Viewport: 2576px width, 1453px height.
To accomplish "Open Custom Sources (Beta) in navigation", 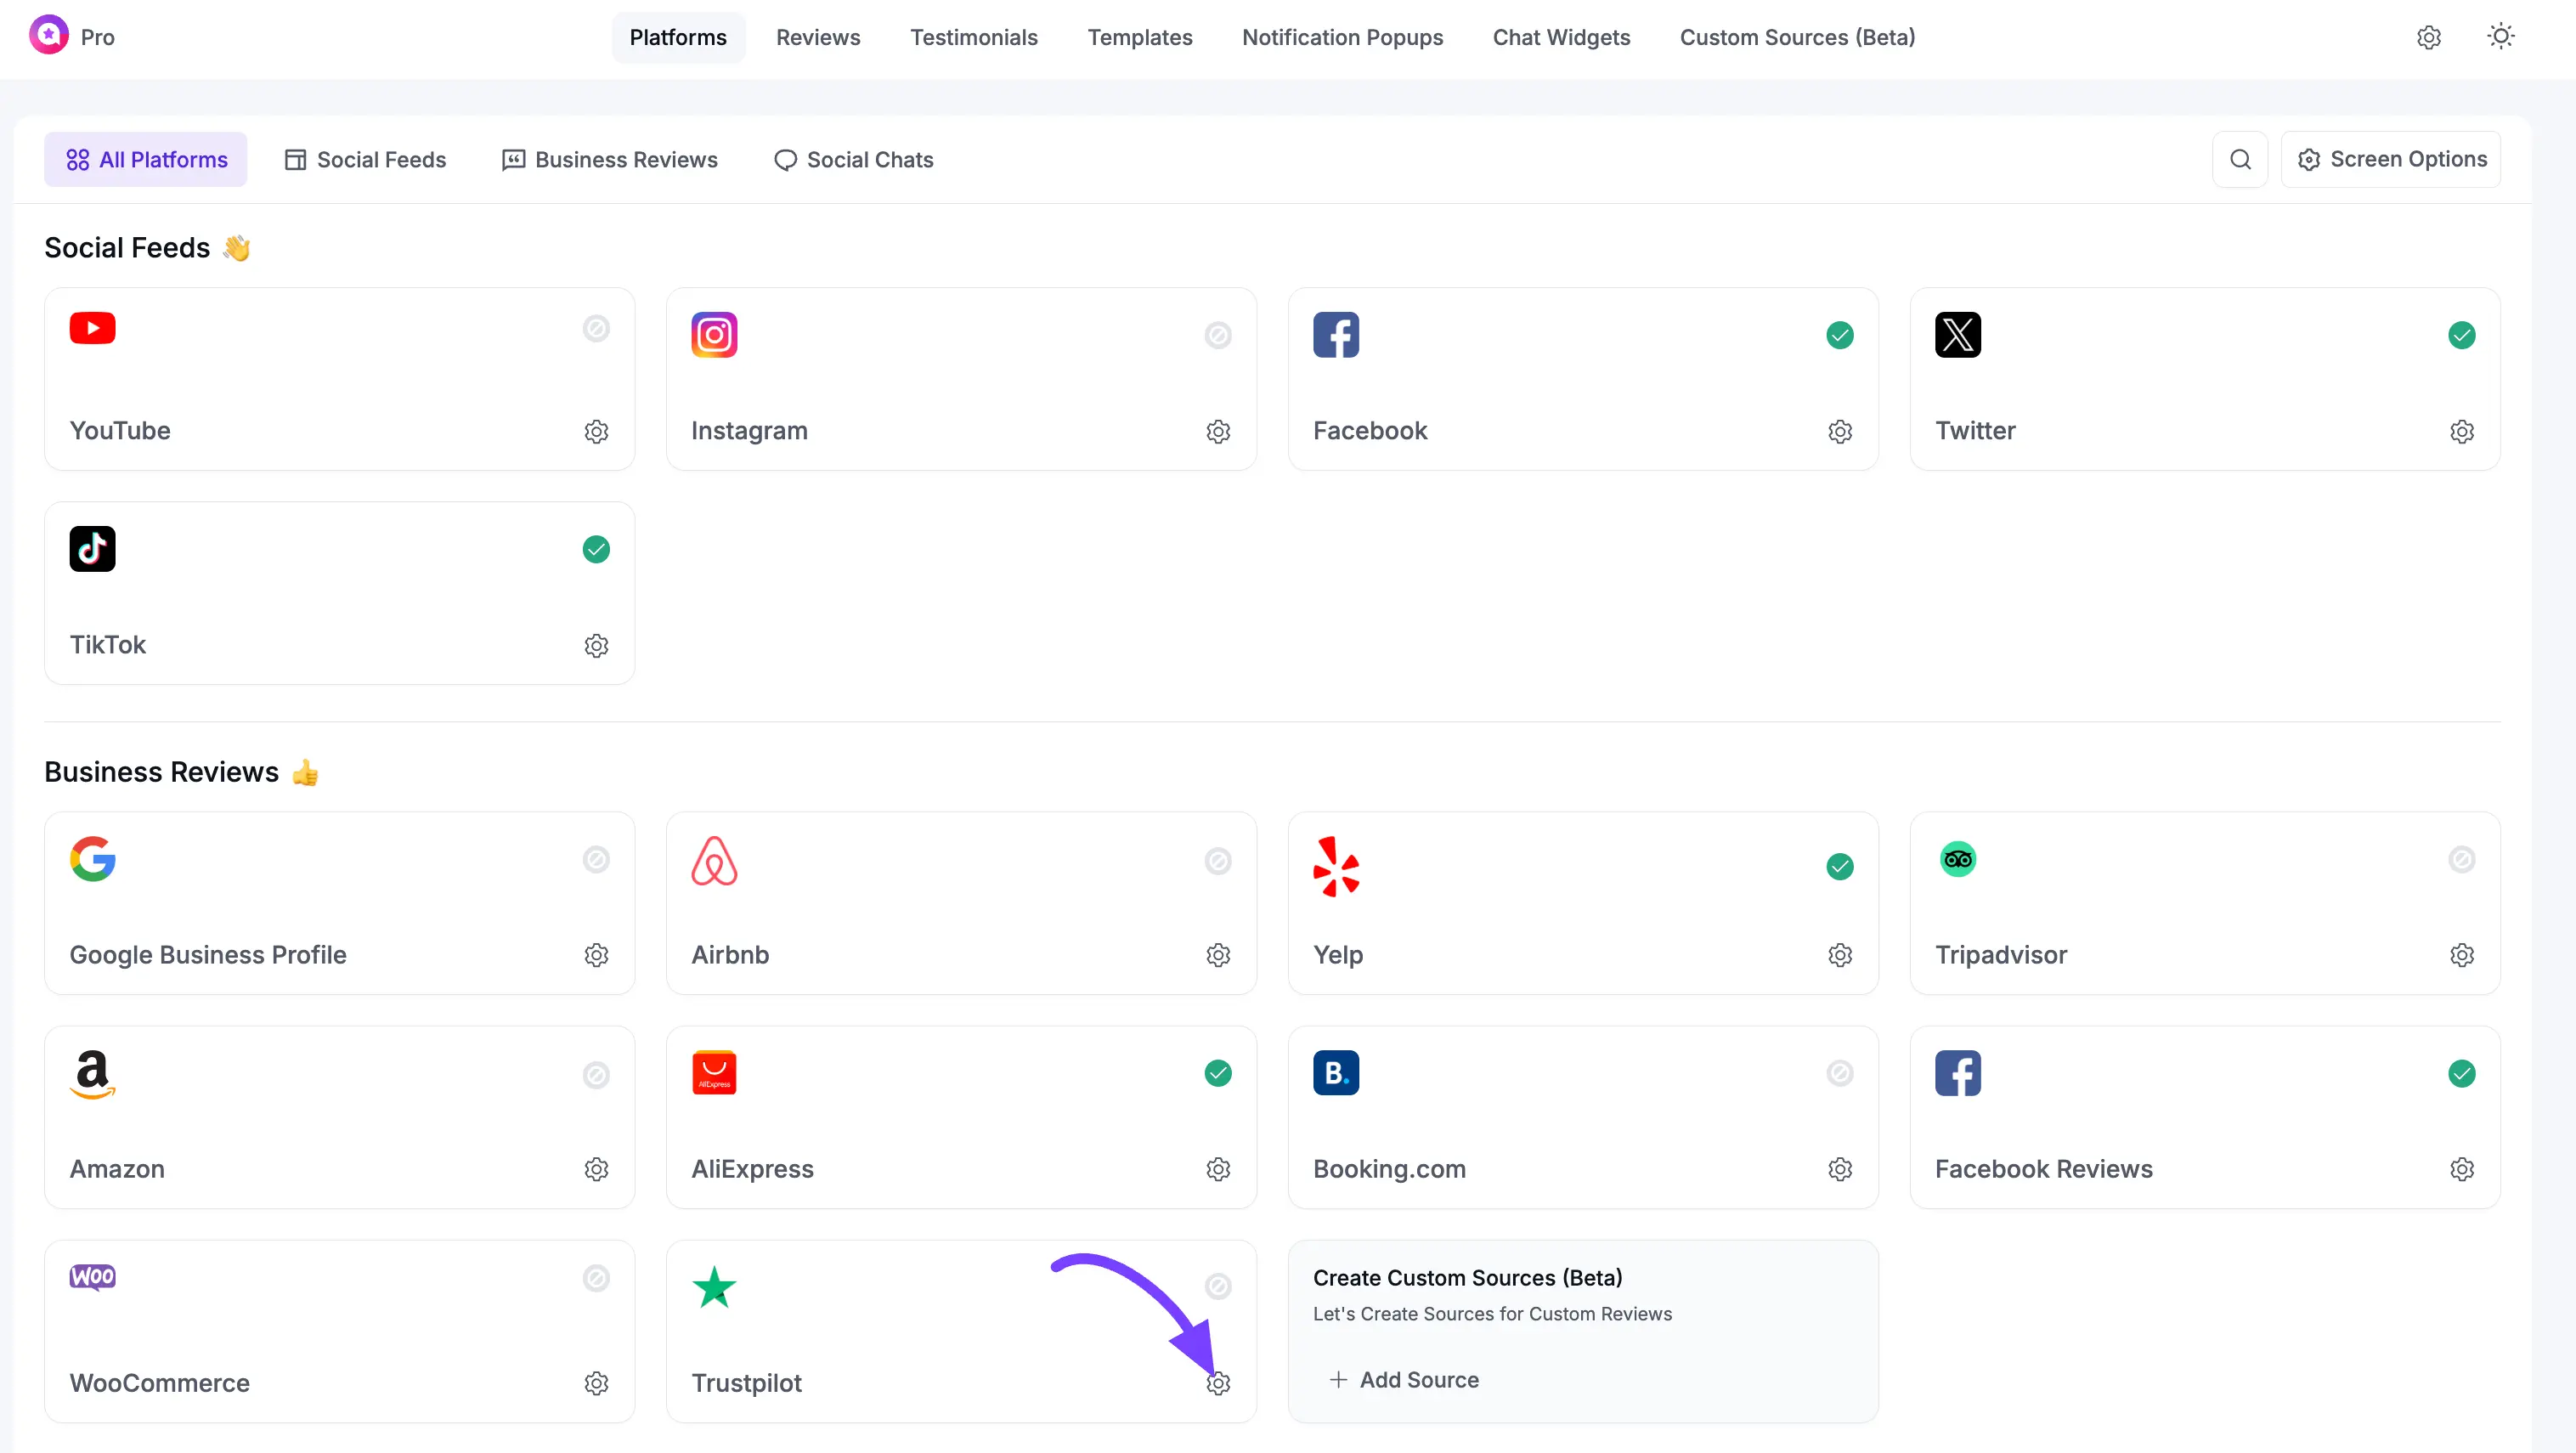I will (1797, 37).
